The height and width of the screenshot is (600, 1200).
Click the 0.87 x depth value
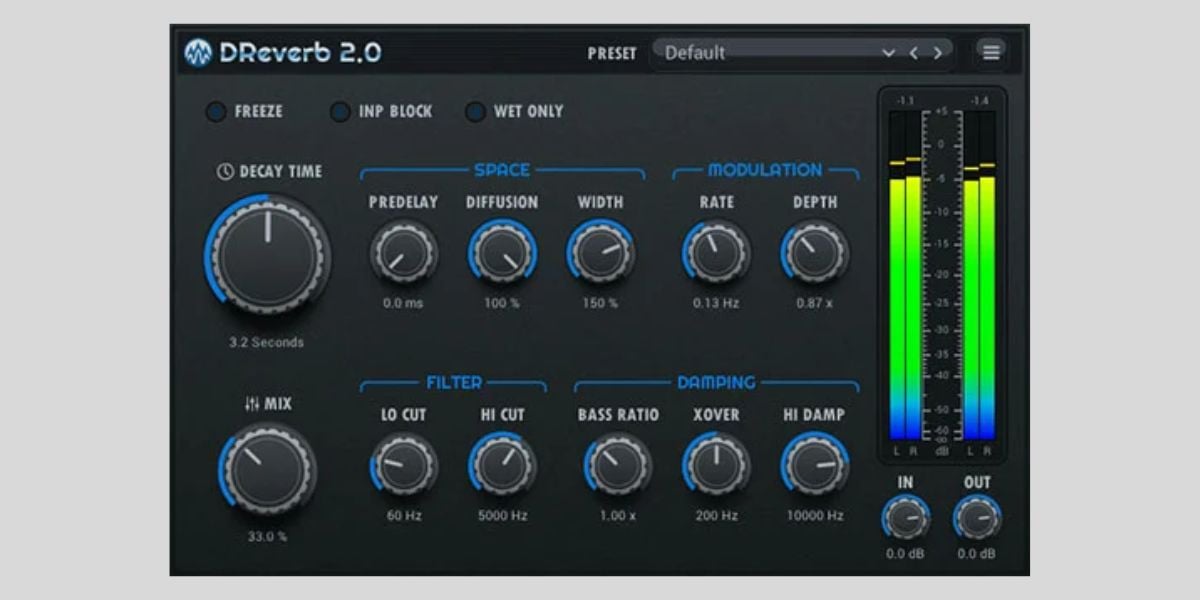pos(814,302)
